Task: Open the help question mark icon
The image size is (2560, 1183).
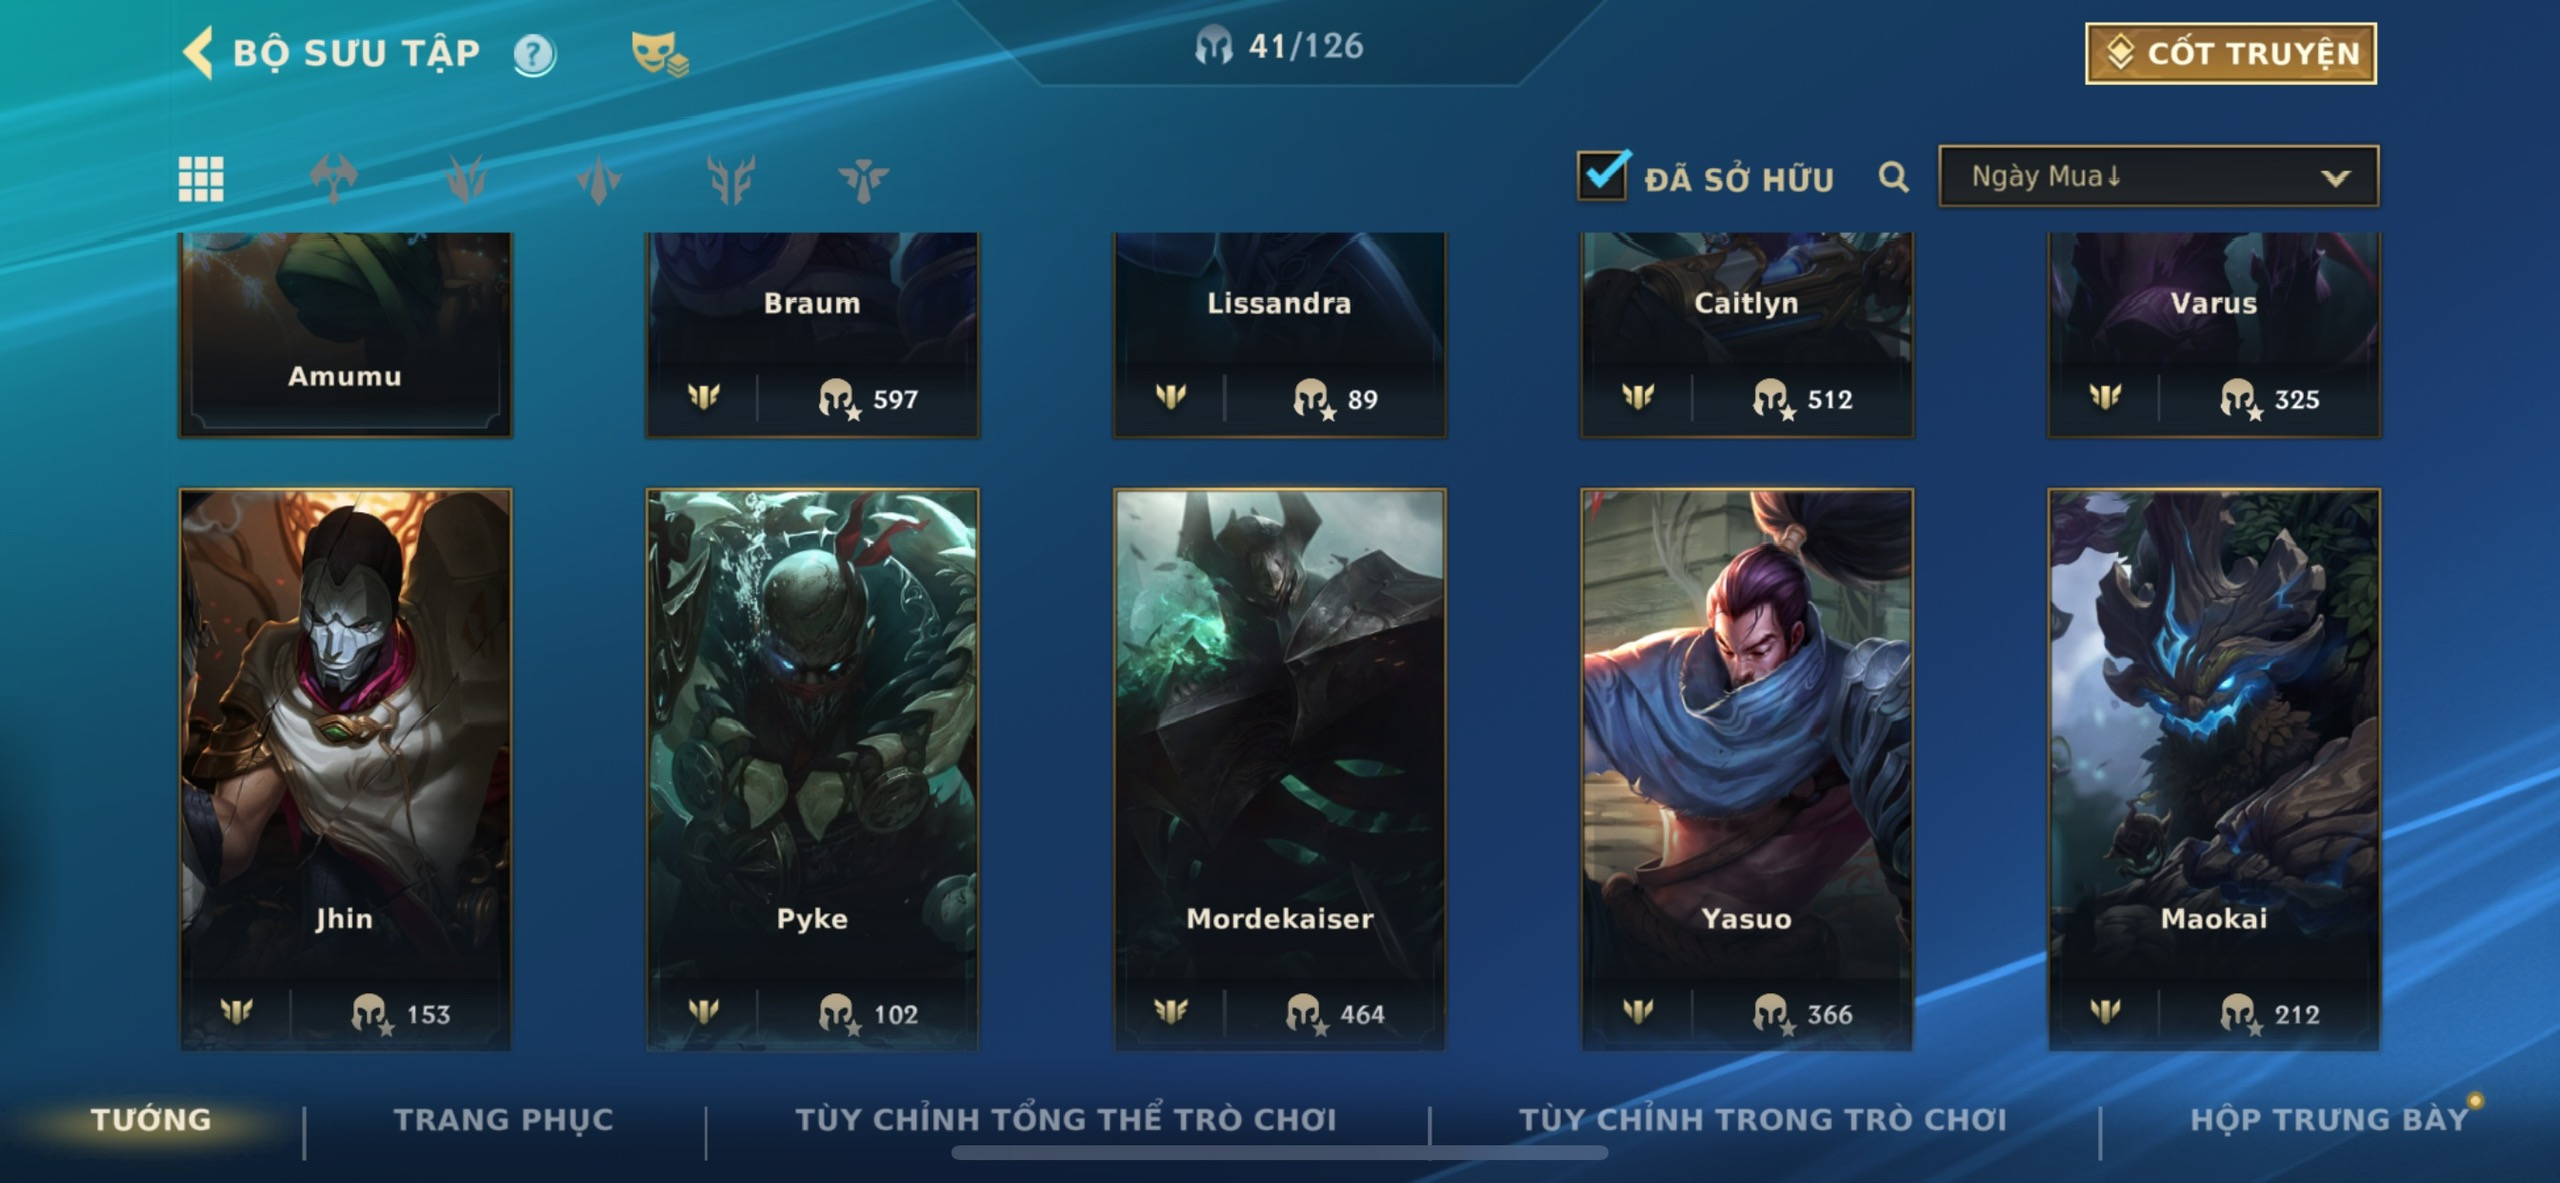Action: pos(534,54)
